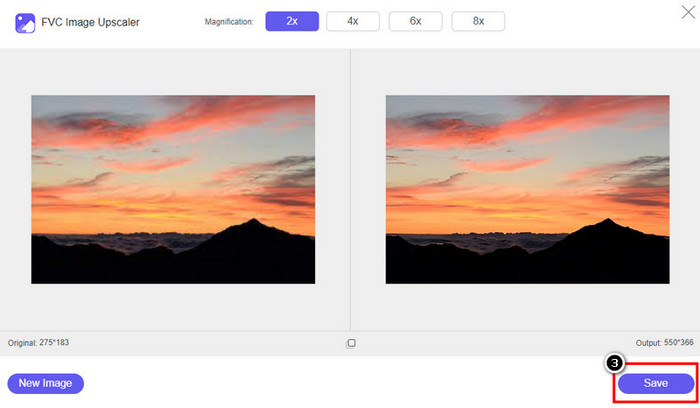Click the 'Magnification:' label
Viewport: 700px width, 408px height.
click(229, 21)
